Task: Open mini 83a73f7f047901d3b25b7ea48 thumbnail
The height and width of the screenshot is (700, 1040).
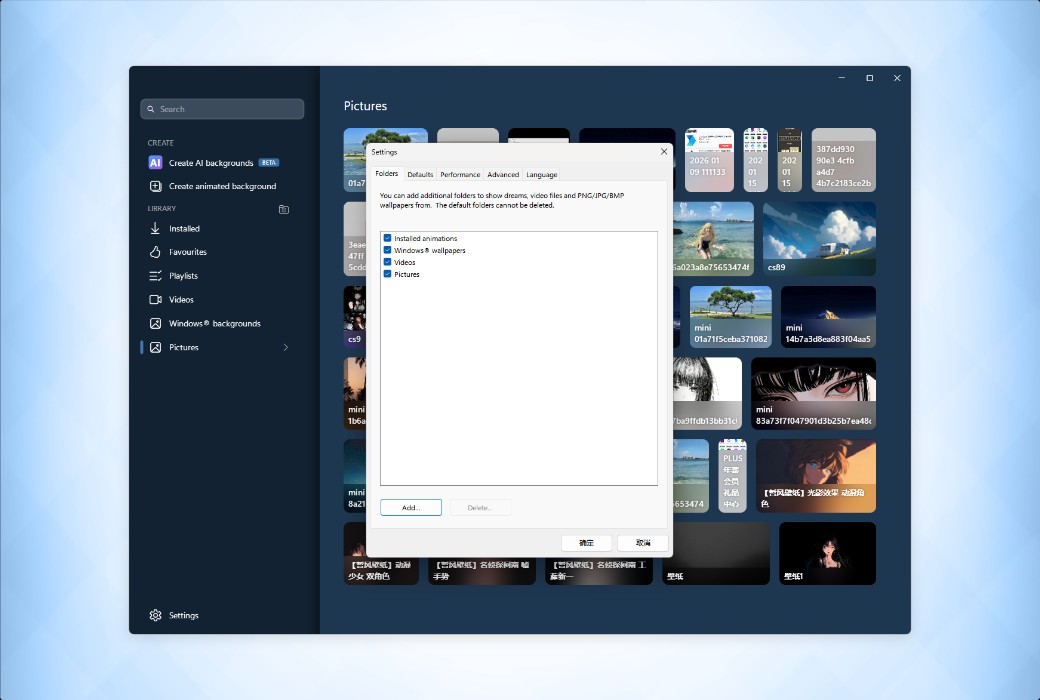Action: [x=813, y=393]
